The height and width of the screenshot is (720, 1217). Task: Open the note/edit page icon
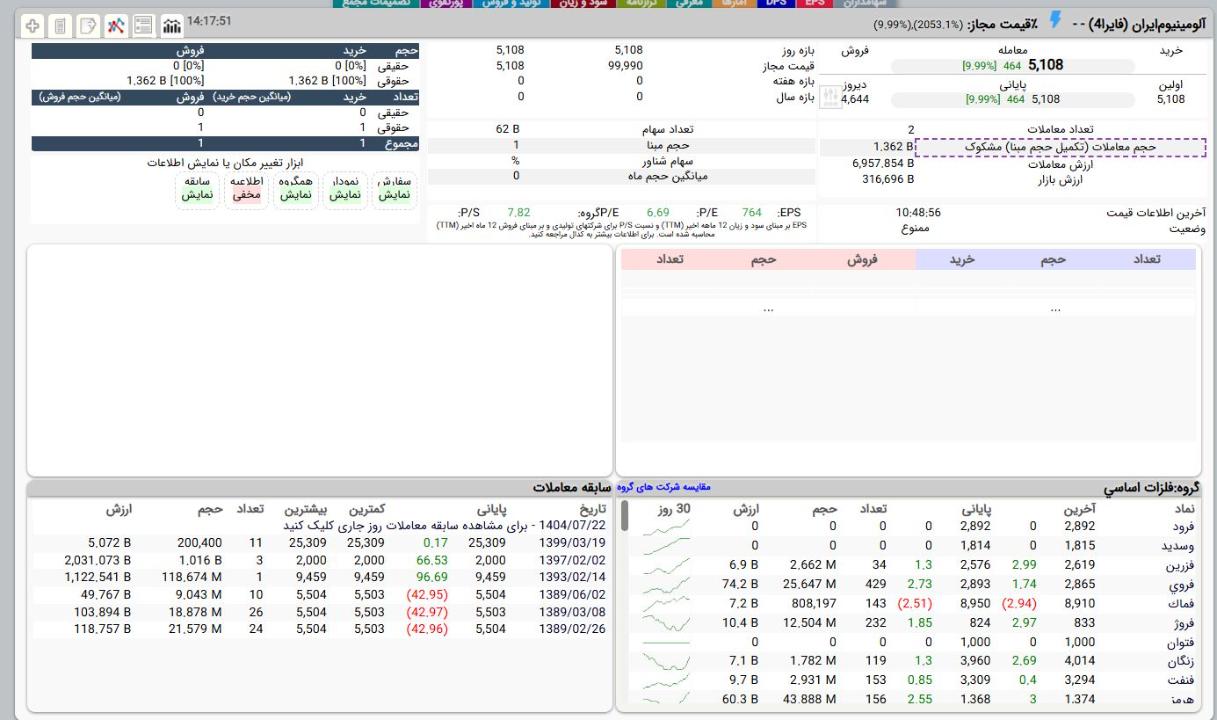(87, 23)
